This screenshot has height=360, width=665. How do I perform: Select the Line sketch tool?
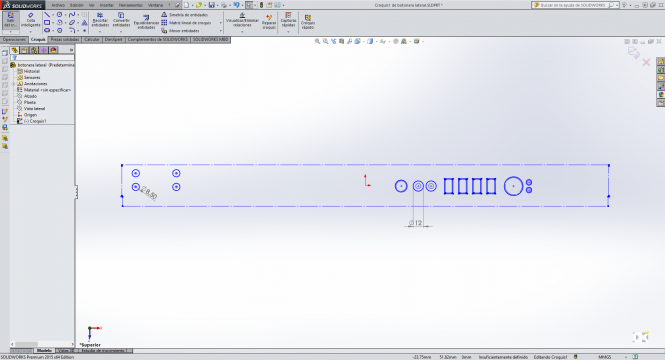(x=47, y=15)
